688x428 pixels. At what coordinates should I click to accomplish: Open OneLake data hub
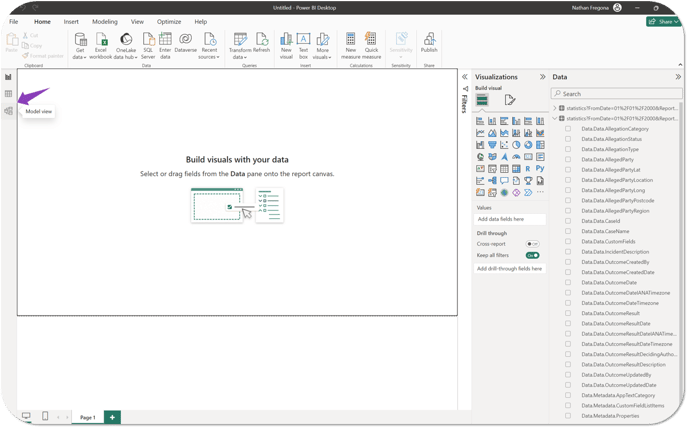pyautogui.click(x=126, y=46)
